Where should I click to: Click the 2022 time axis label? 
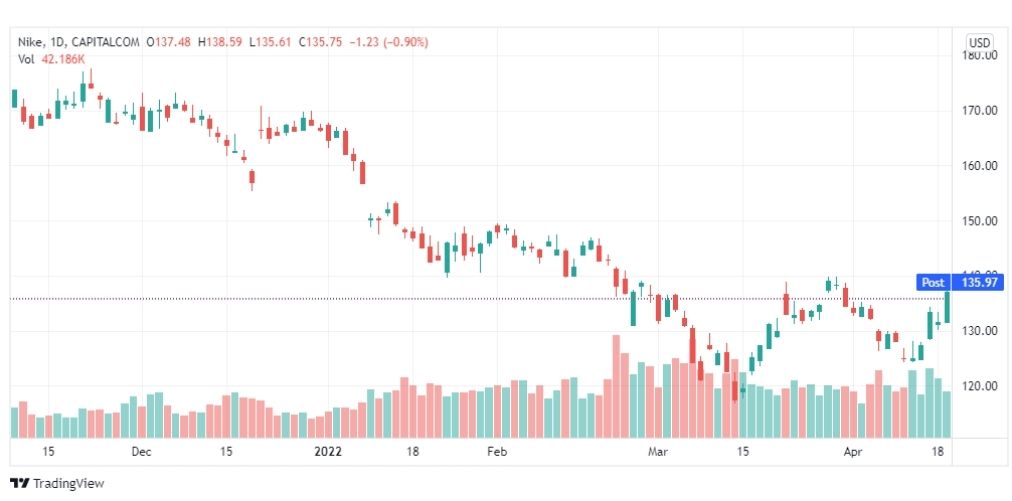point(327,451)
